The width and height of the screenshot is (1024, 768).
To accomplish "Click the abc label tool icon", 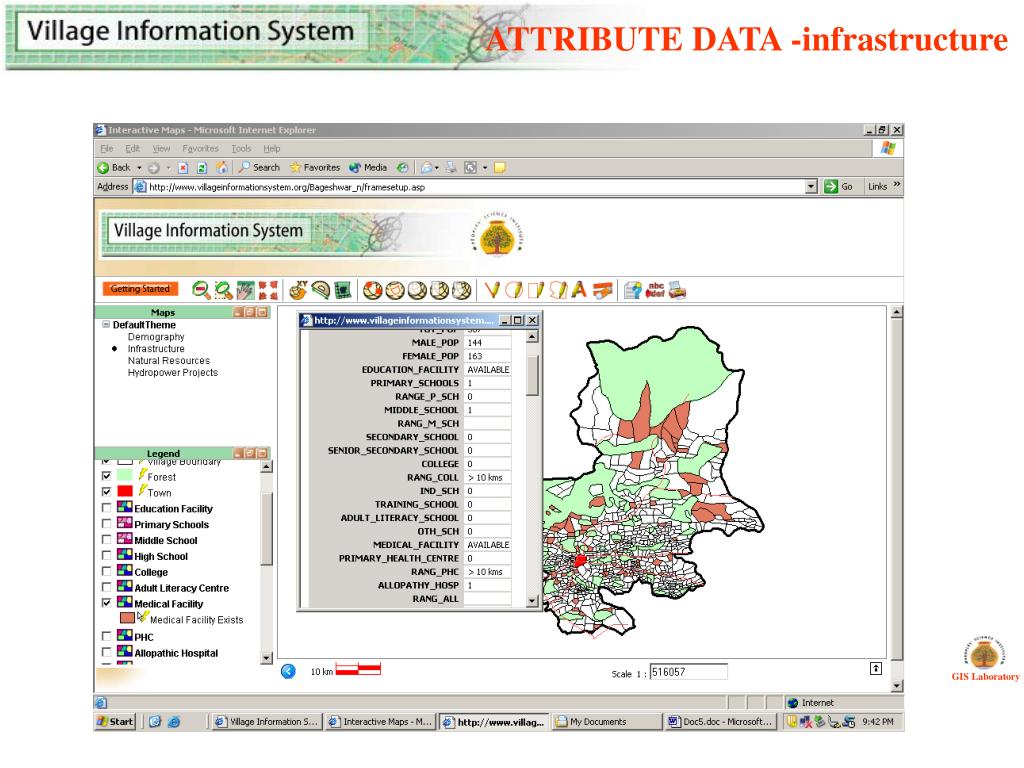I will [654, 290].
